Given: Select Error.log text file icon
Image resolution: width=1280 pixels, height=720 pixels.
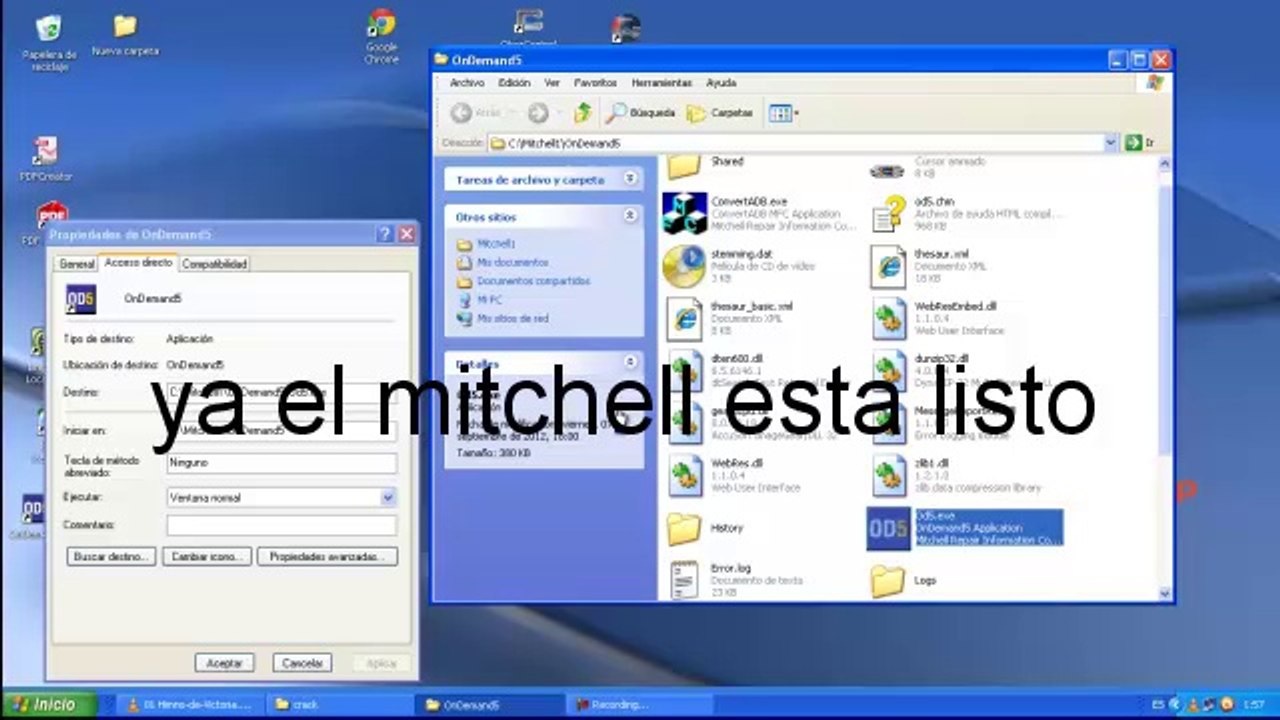Looking at the screenshot, I should [684, 579].
